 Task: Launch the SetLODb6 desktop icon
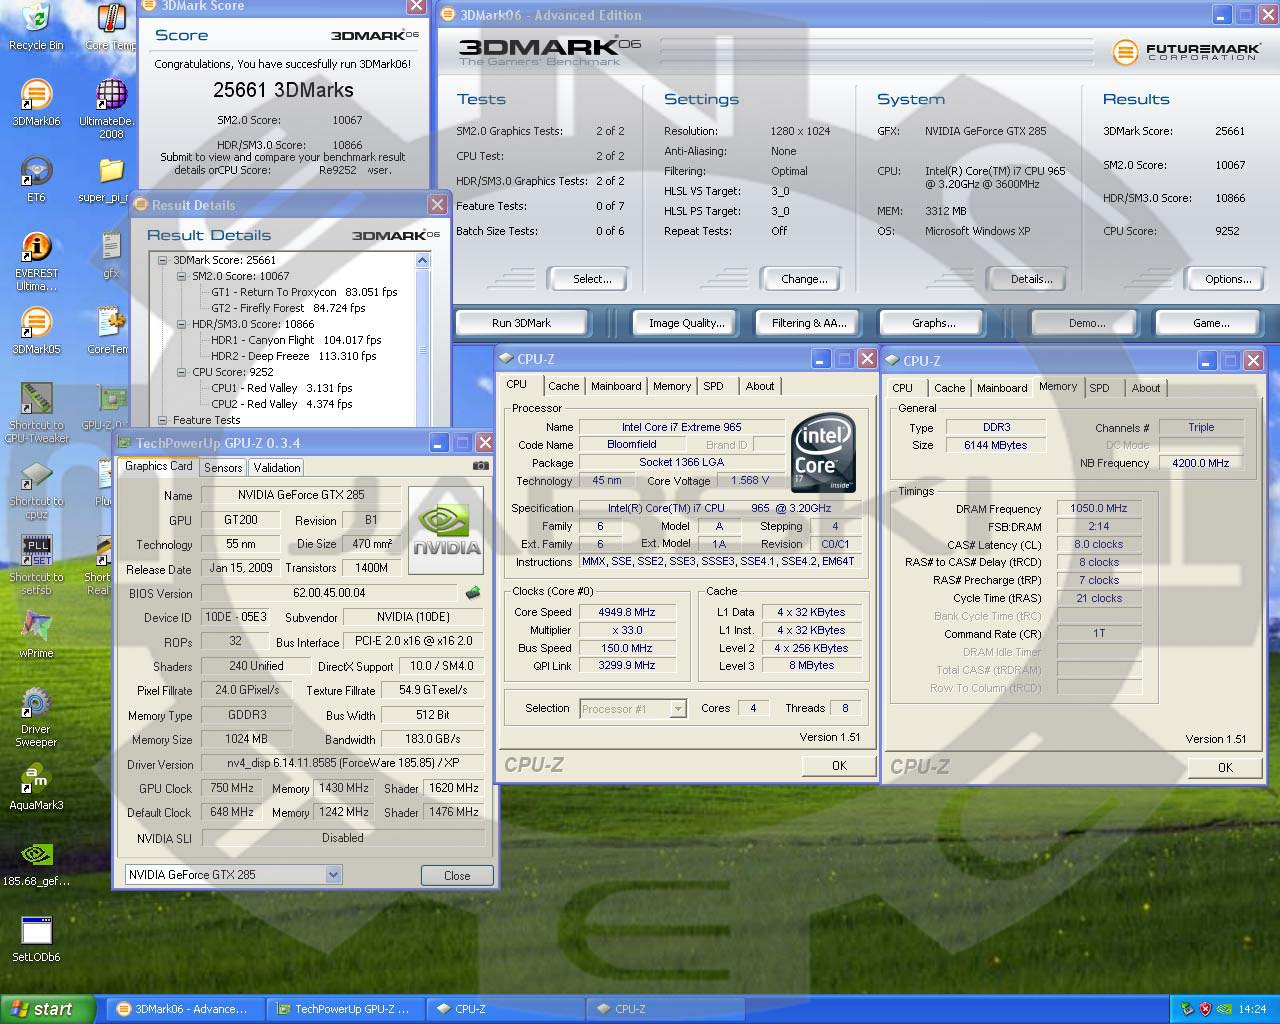(x=36, y=938)
